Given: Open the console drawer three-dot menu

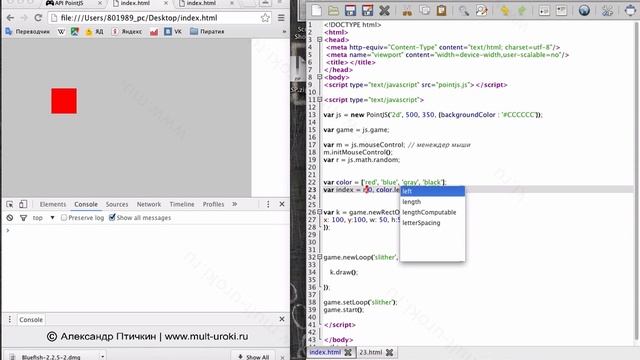Looking at the screenshot, I should pos(10,319).
